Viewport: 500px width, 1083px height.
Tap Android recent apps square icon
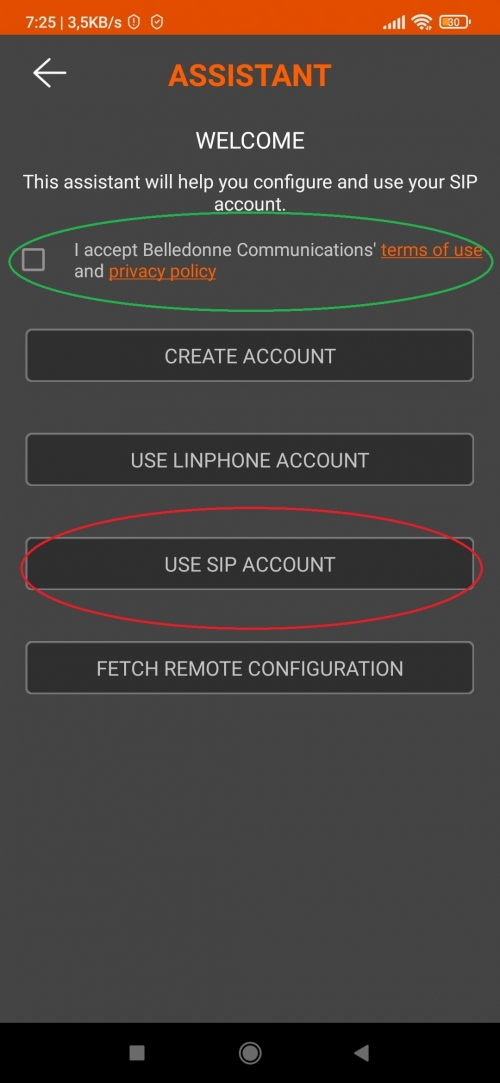(x=137, y=1053)
